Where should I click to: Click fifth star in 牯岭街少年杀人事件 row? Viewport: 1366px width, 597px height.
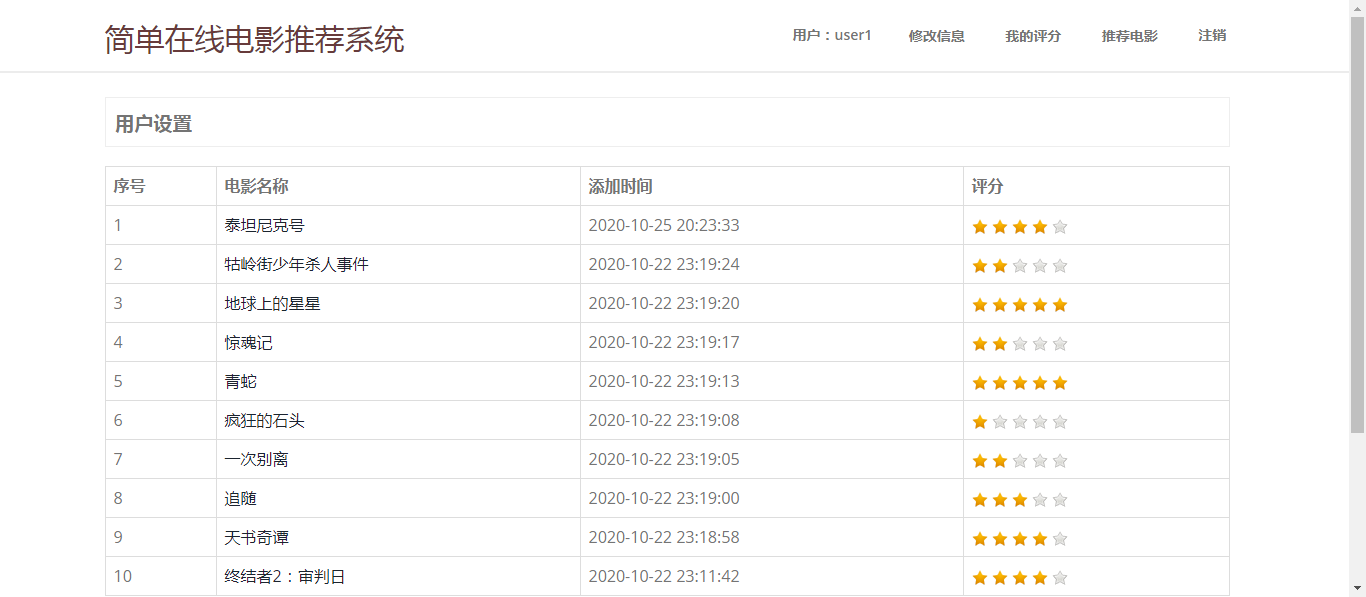[1060, 266]
